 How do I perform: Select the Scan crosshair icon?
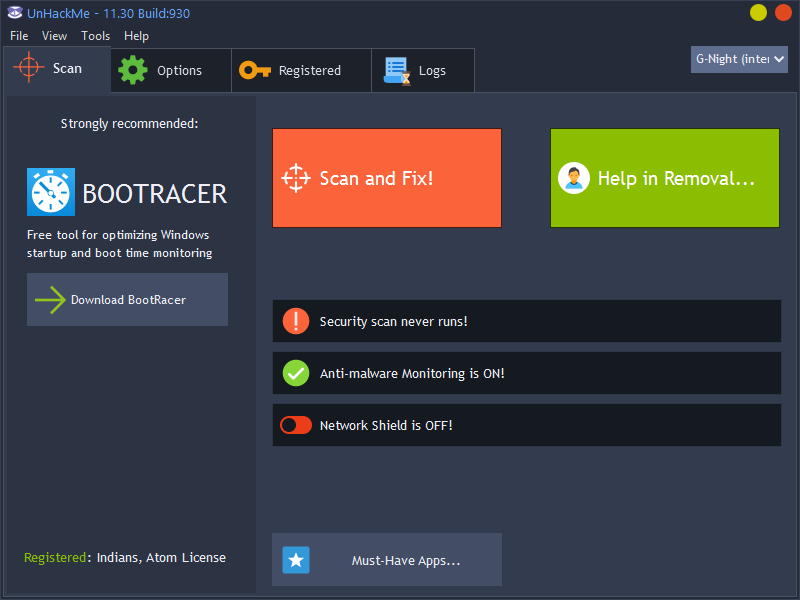tap(28, 68)
